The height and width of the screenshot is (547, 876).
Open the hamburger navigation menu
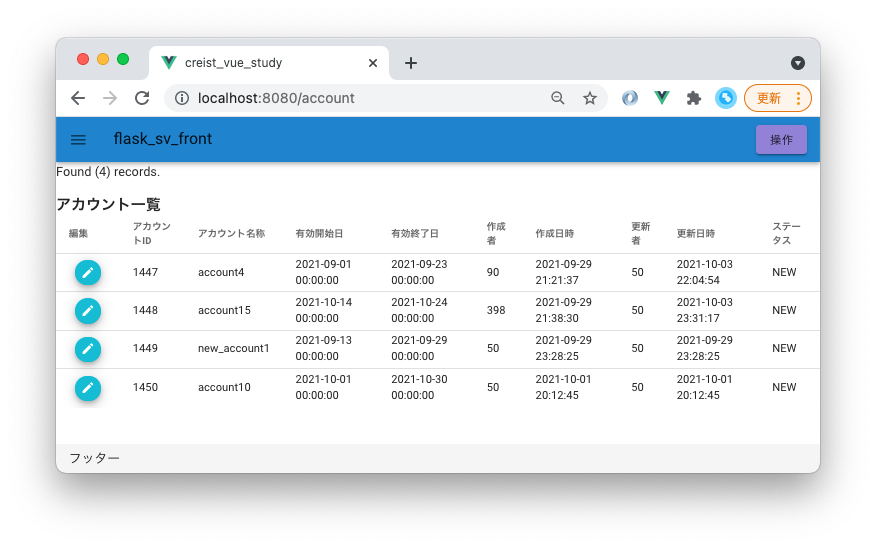click(x=78, y=139)
